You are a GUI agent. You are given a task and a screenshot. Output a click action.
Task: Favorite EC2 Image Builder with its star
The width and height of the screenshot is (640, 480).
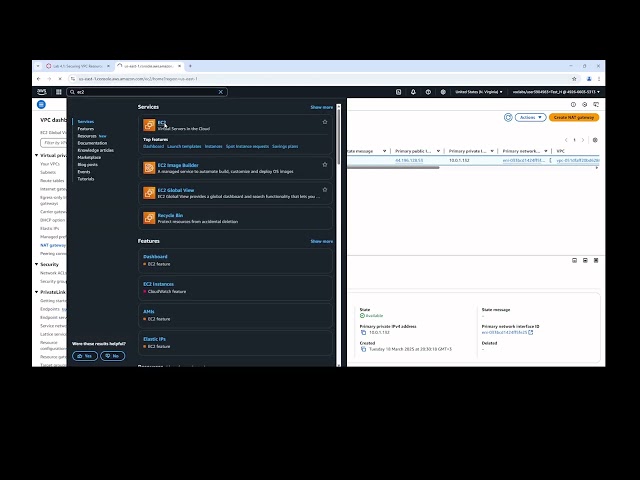point(325,164)
